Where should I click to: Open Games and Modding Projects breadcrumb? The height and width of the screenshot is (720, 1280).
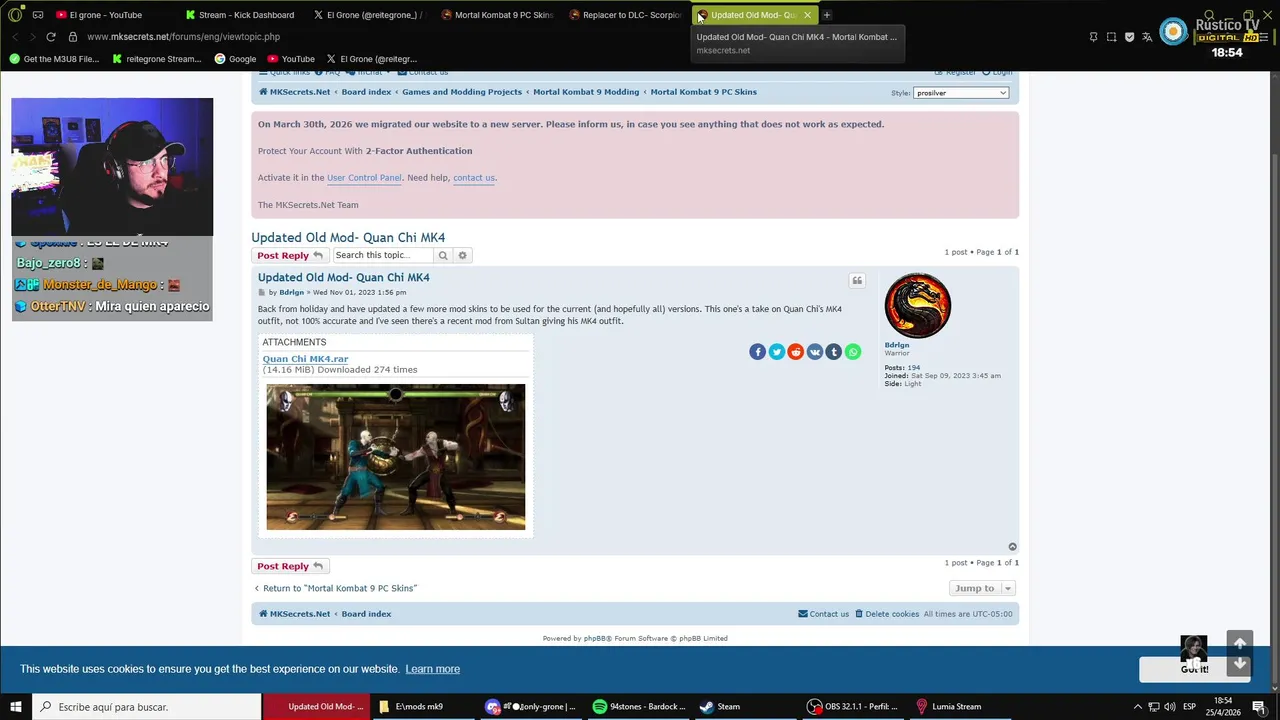[462, 92]
